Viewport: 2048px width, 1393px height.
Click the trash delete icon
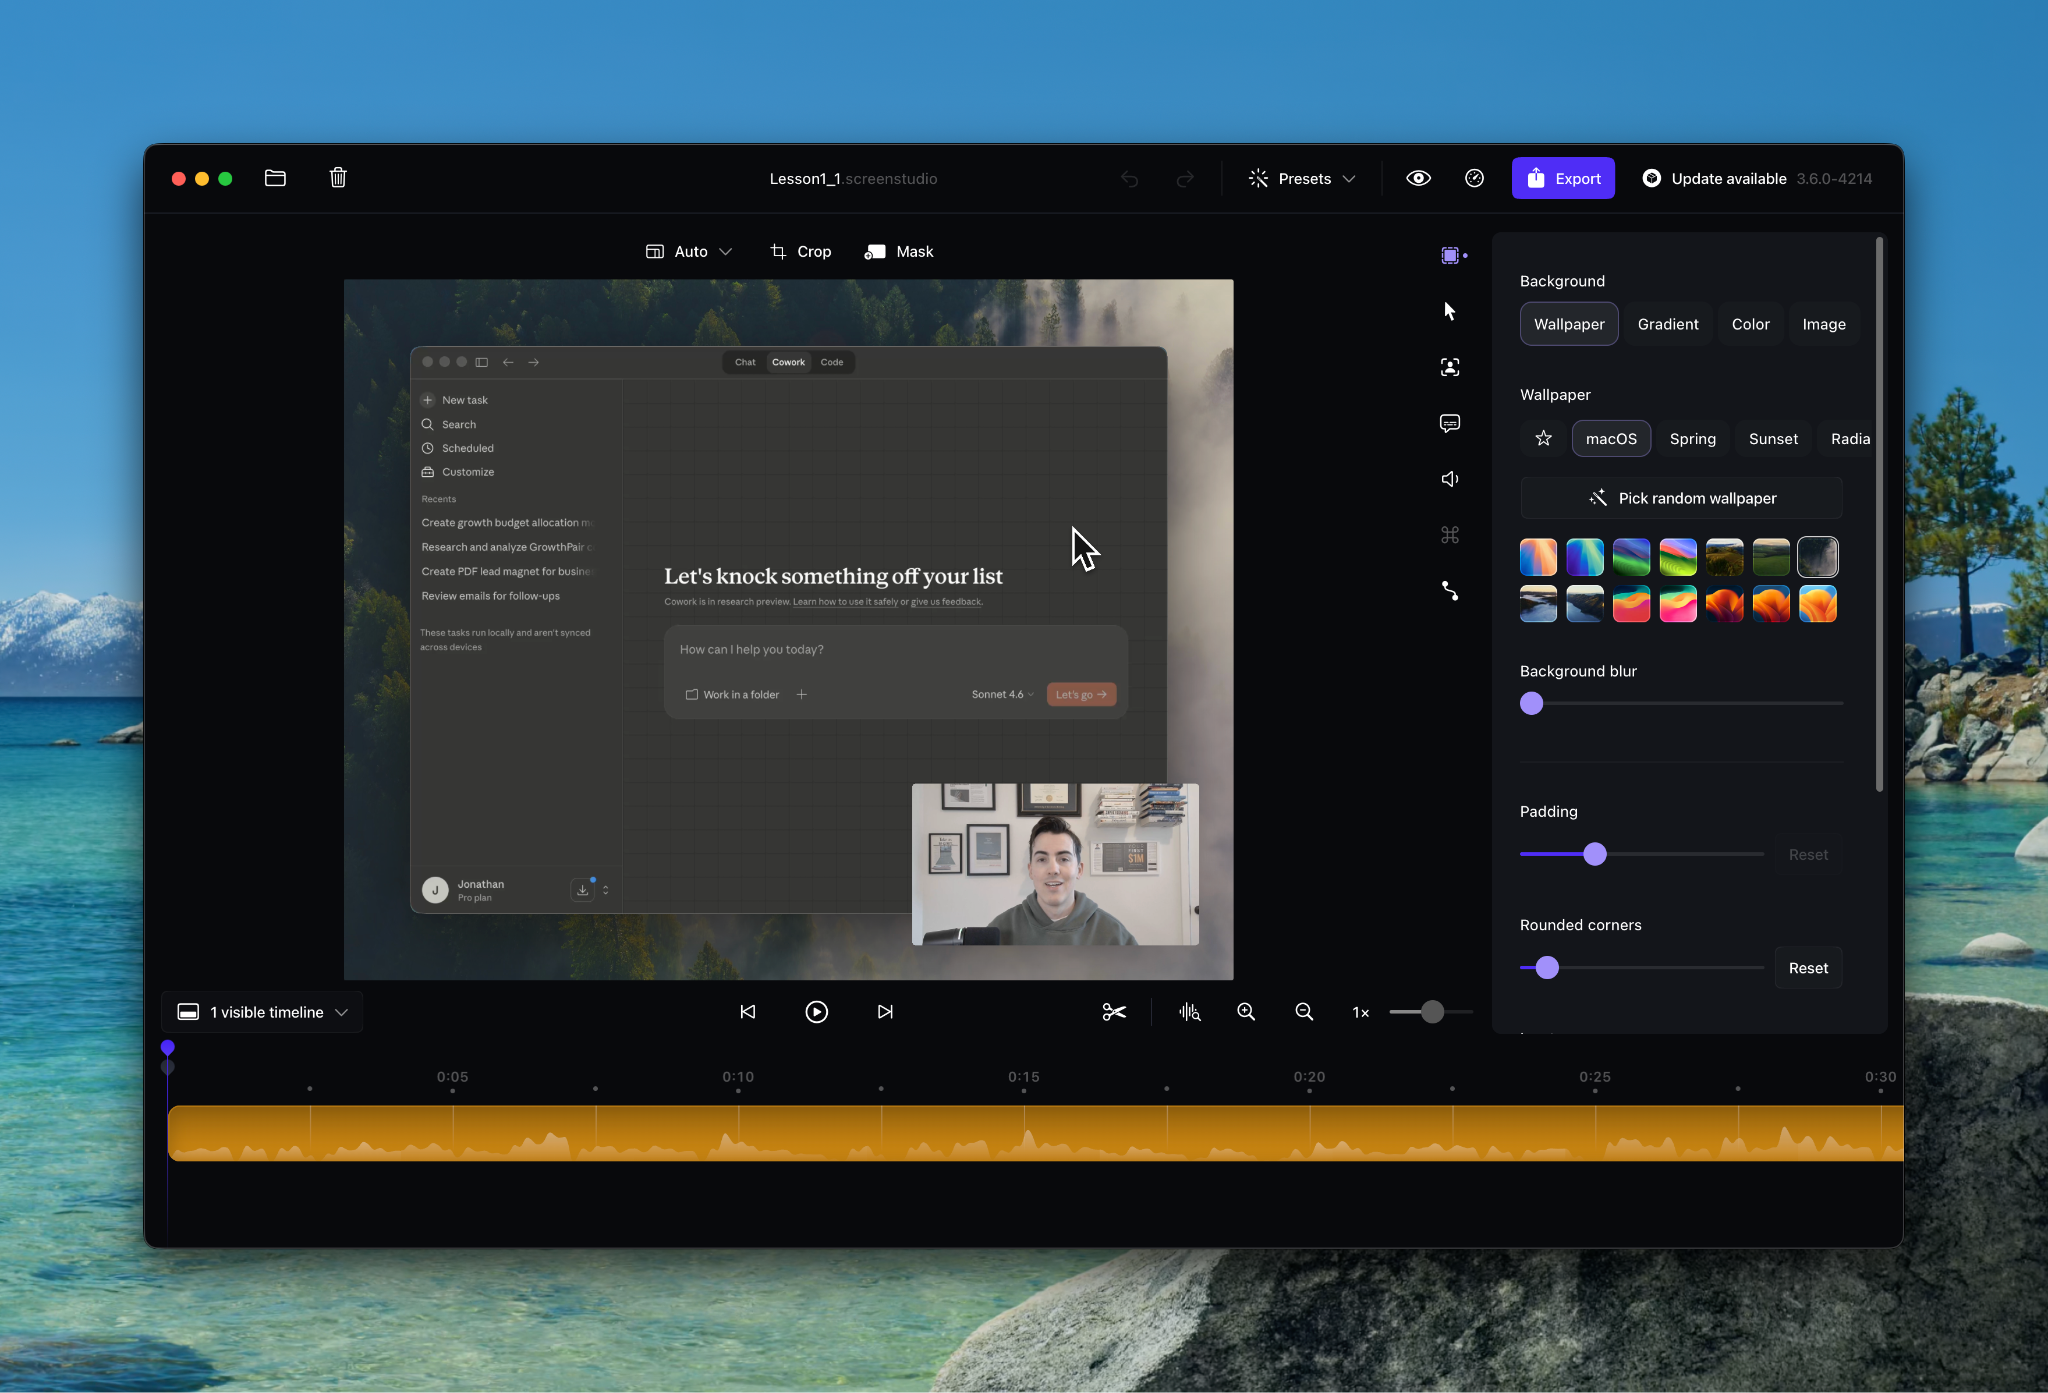coord(338,178)
